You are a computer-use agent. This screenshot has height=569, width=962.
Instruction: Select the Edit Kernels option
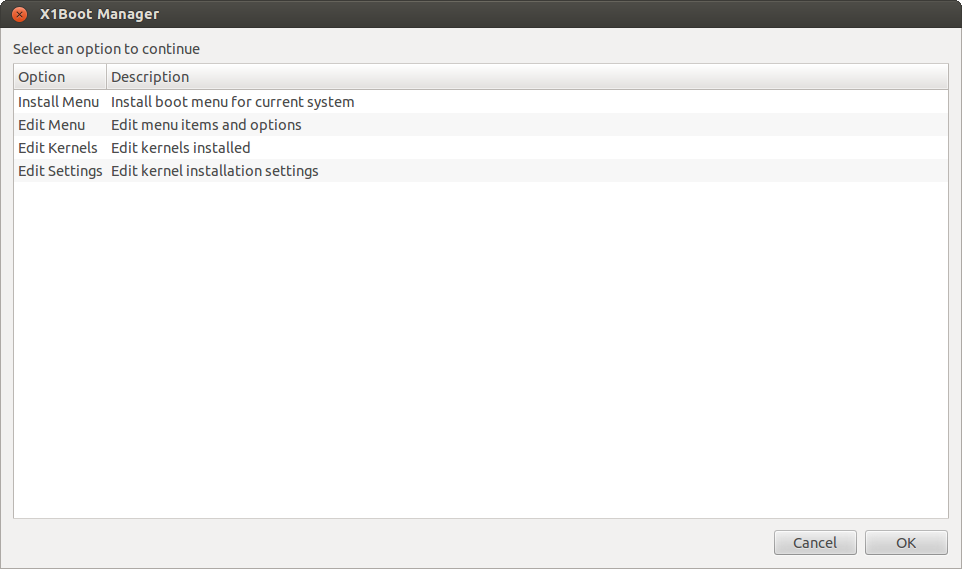tap(58, 148)
